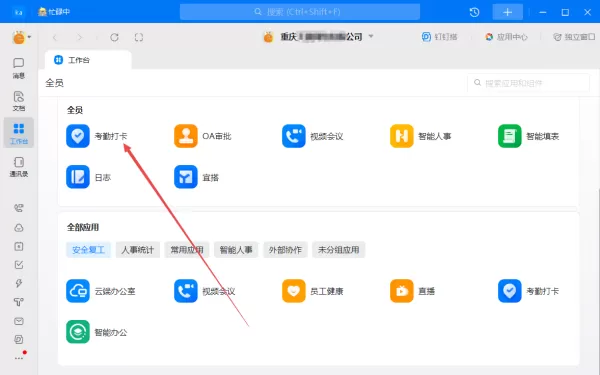Open the 宜搭 app

pos(196,177)
